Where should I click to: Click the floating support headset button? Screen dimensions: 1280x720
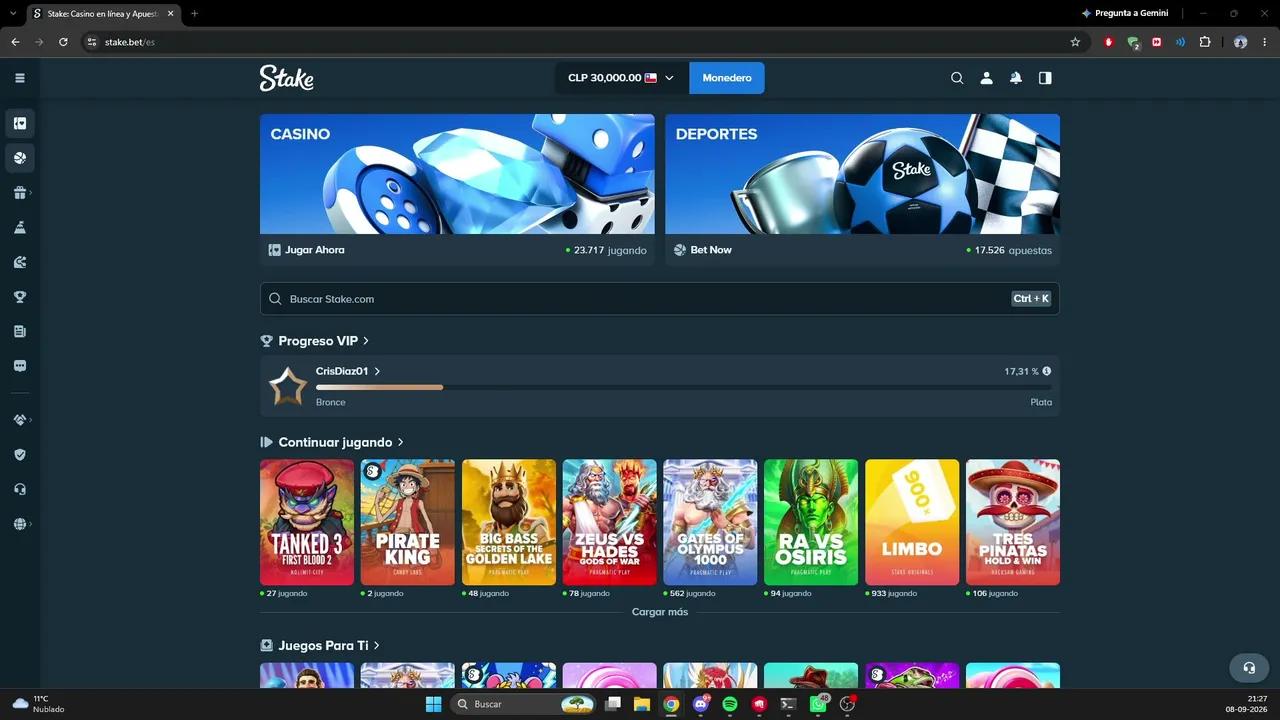(1249, 668)
